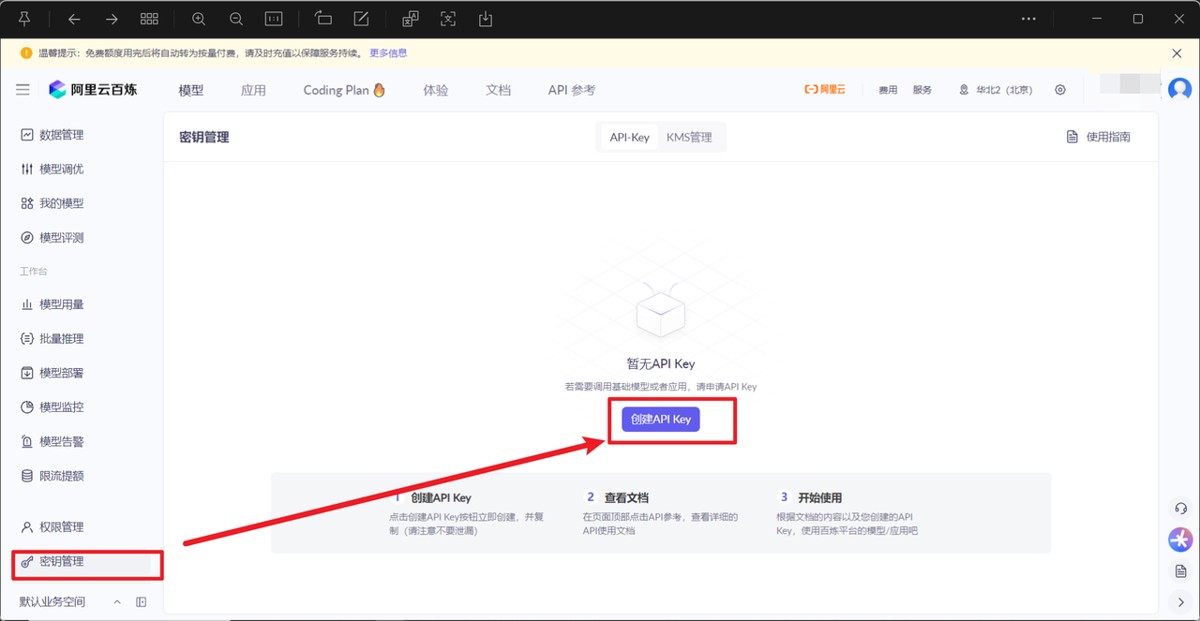Open the 使用指南 guide link
This screenshot has height=621, width=1200.
pyautogui.click(x=1099, y=137)
